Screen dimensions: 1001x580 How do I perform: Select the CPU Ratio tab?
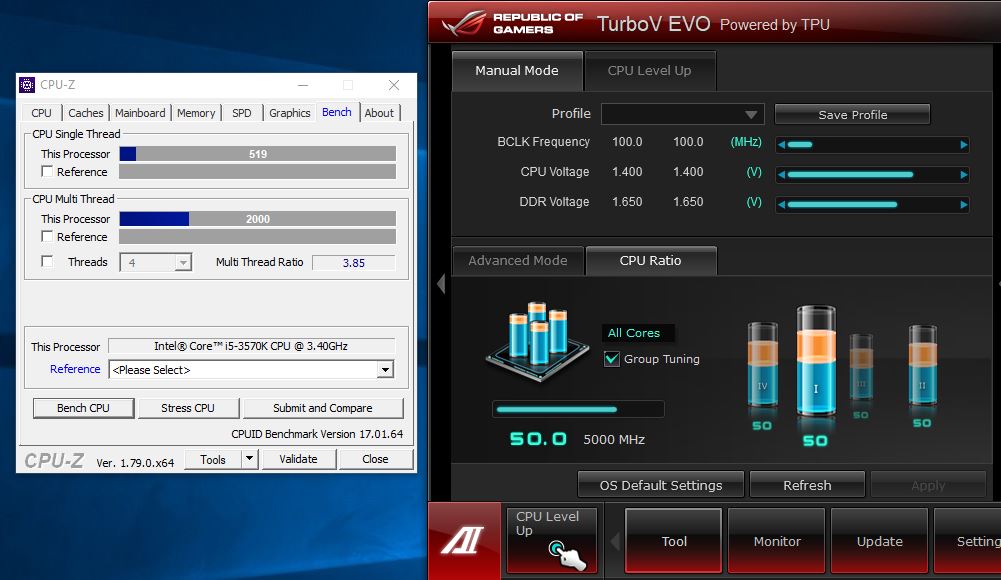tap(651, 261)
